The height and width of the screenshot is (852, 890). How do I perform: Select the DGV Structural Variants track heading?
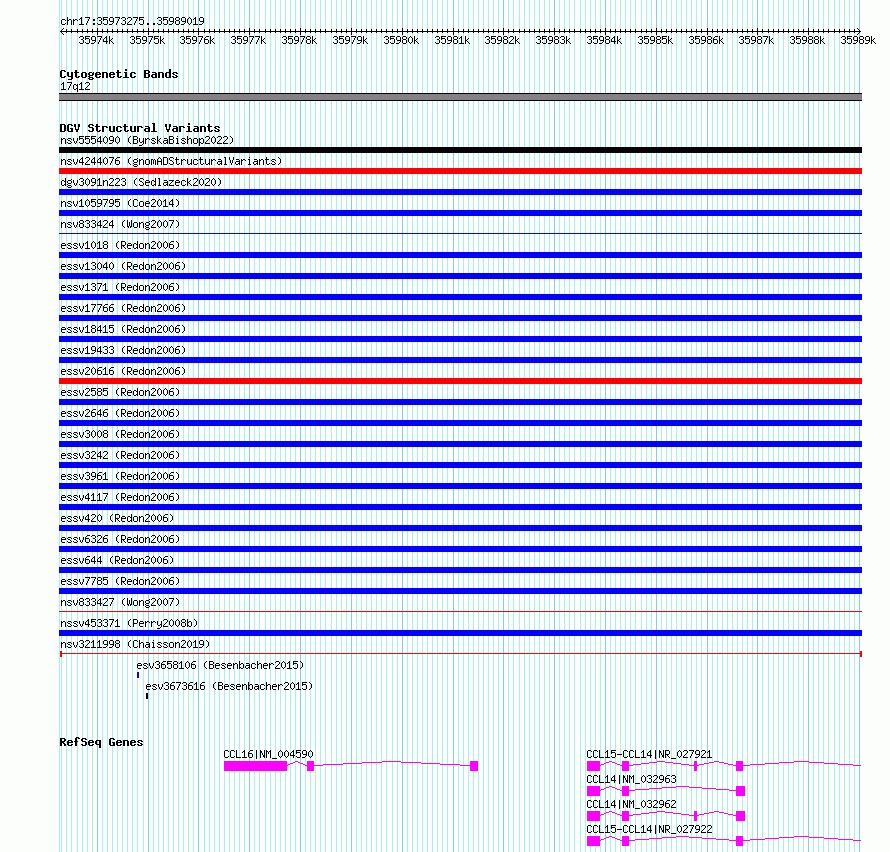click(x=140, y=128)
